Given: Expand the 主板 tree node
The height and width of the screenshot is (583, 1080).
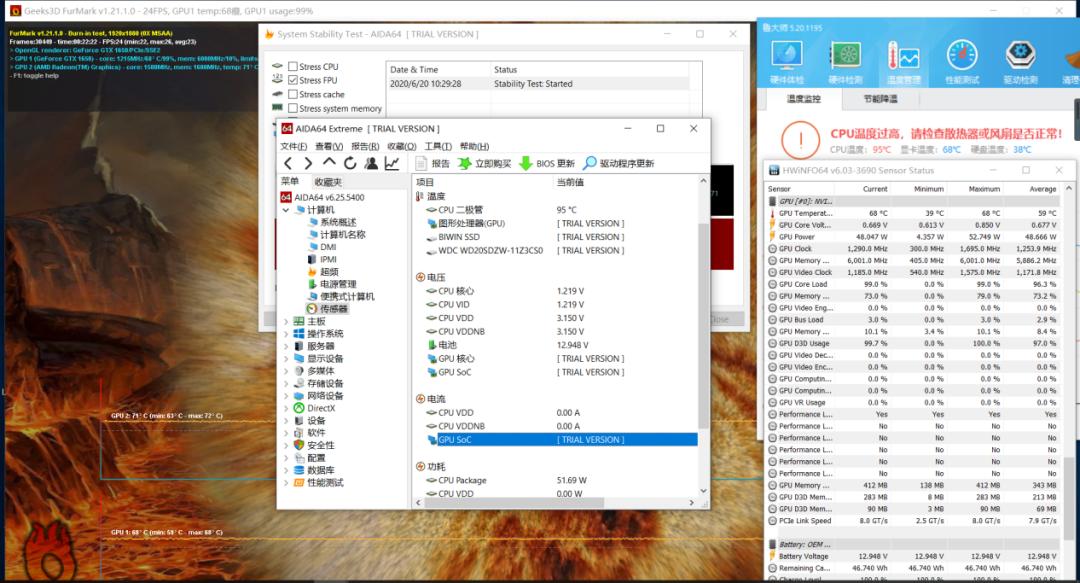Looking at the screenshot, I should tap(286, 321).
